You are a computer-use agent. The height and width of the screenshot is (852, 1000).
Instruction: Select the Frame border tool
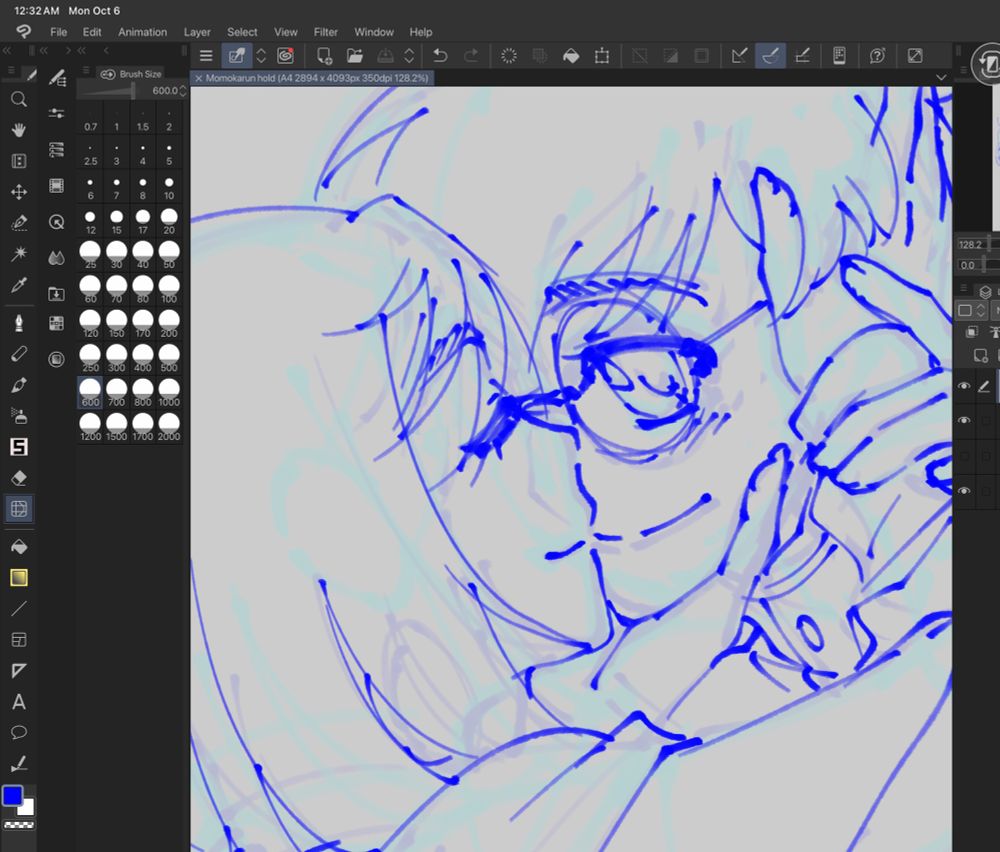[18, 640]
